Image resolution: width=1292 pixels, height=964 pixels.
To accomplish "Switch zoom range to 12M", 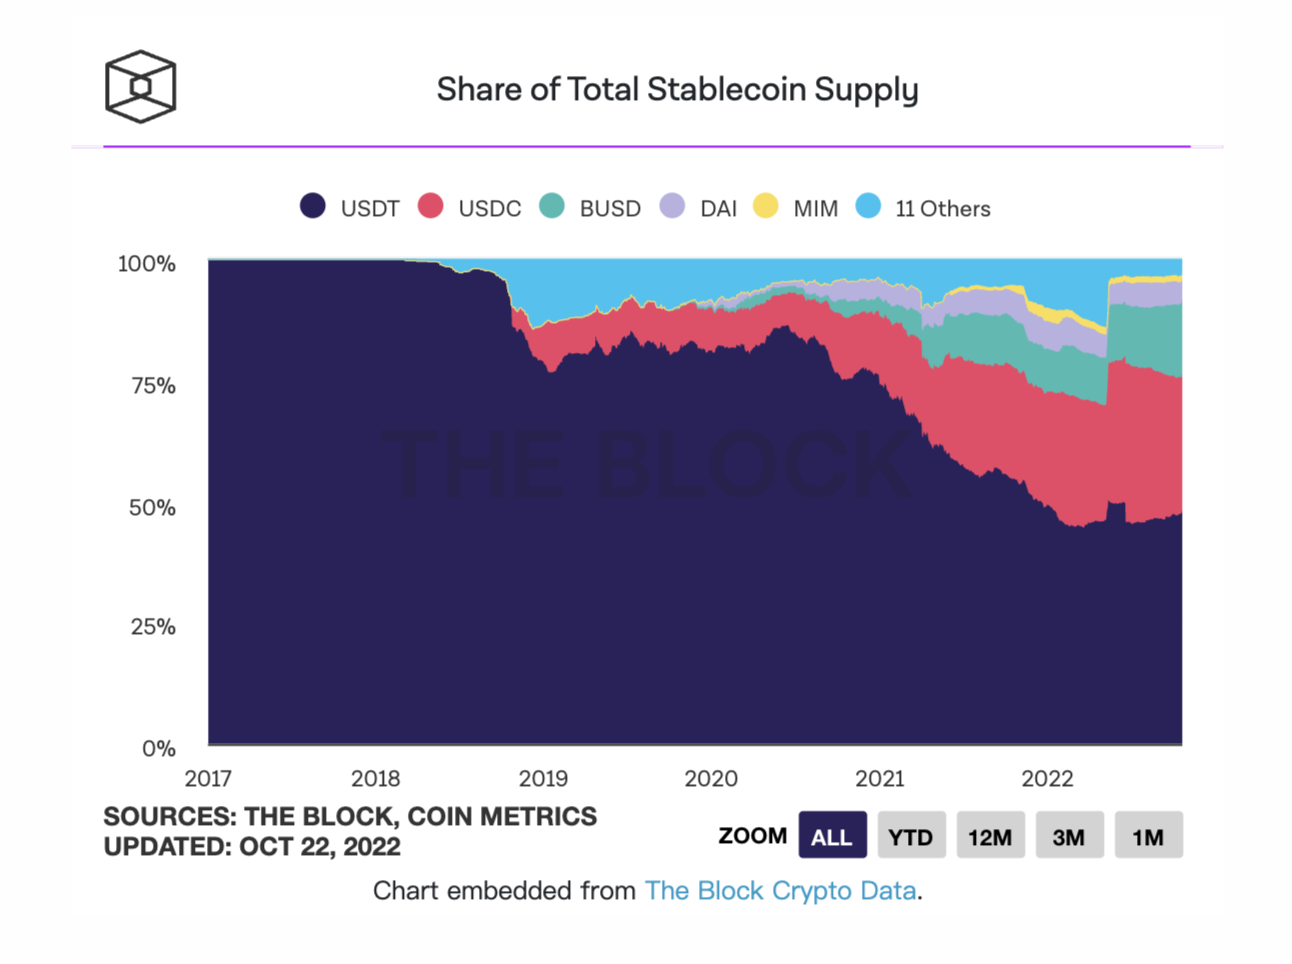I will (990, 836).
